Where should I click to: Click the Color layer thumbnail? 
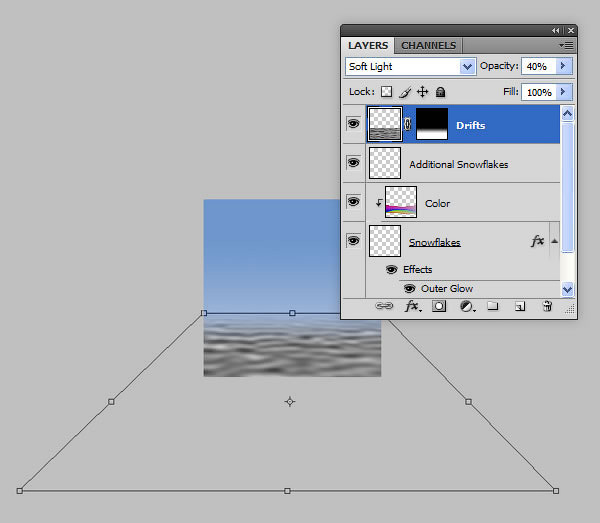(x=401, y=202)
